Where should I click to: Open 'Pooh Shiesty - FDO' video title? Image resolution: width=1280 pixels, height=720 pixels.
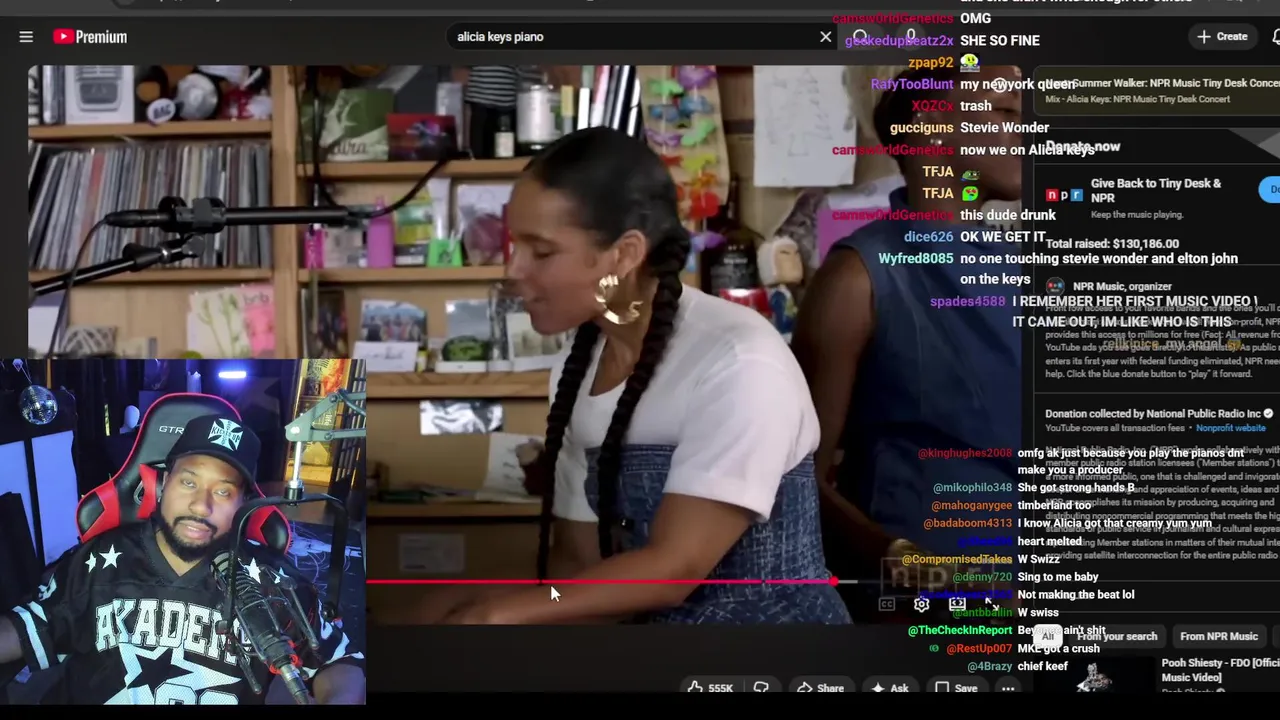pyautogui.click(x=1220, y=670)
